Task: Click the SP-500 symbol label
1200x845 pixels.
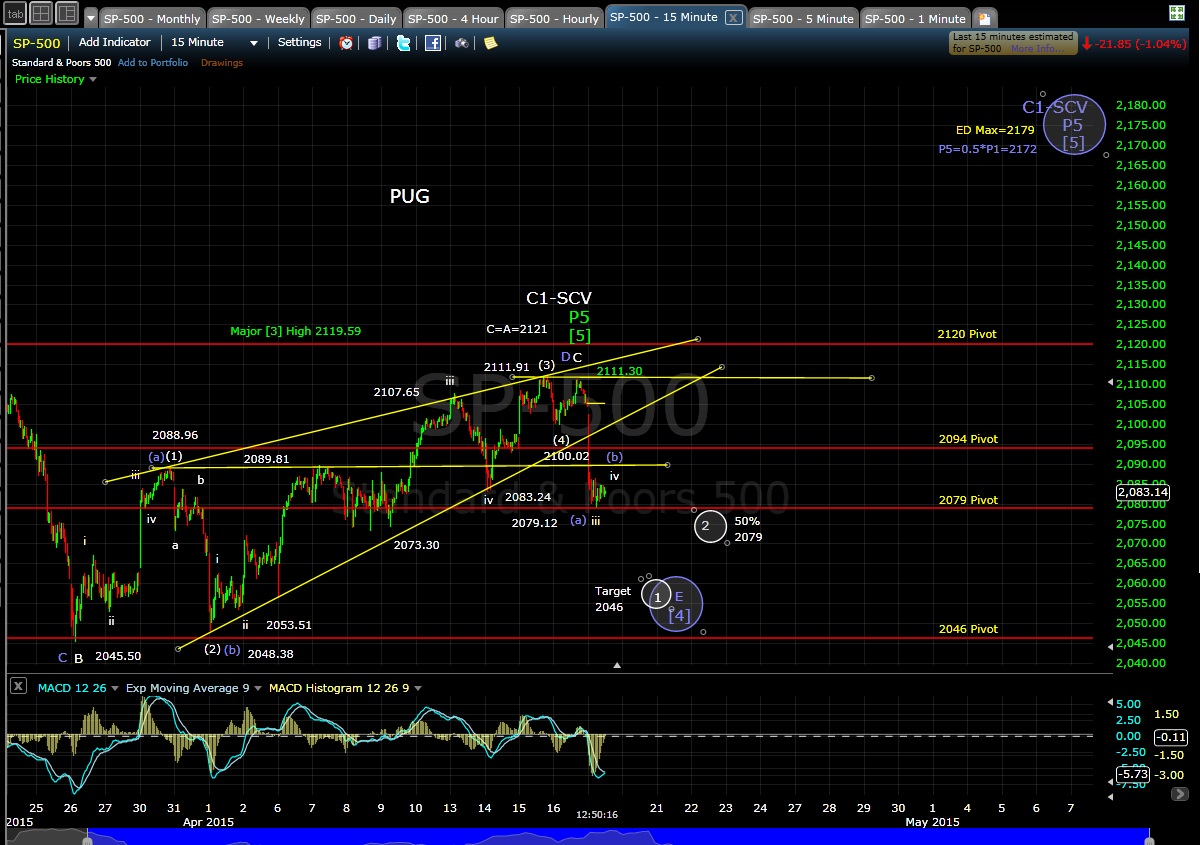Action: (36, 43)
